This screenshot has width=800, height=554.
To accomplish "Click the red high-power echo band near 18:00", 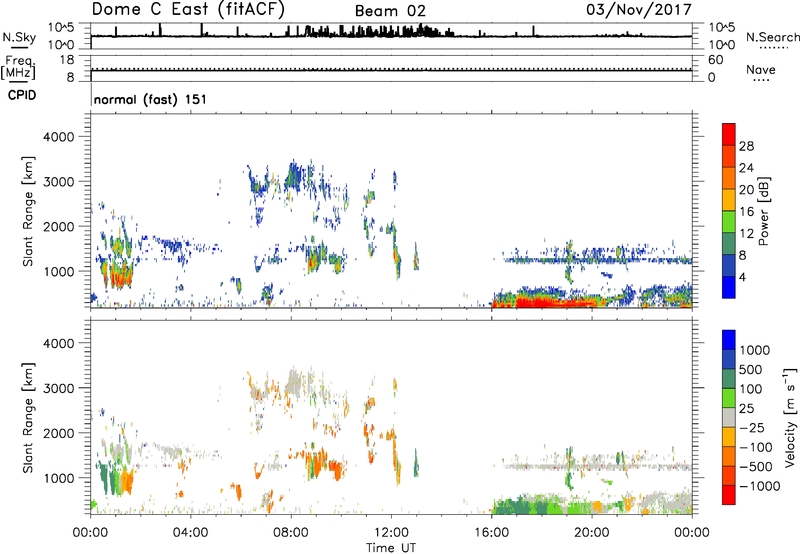I will 556,303.
